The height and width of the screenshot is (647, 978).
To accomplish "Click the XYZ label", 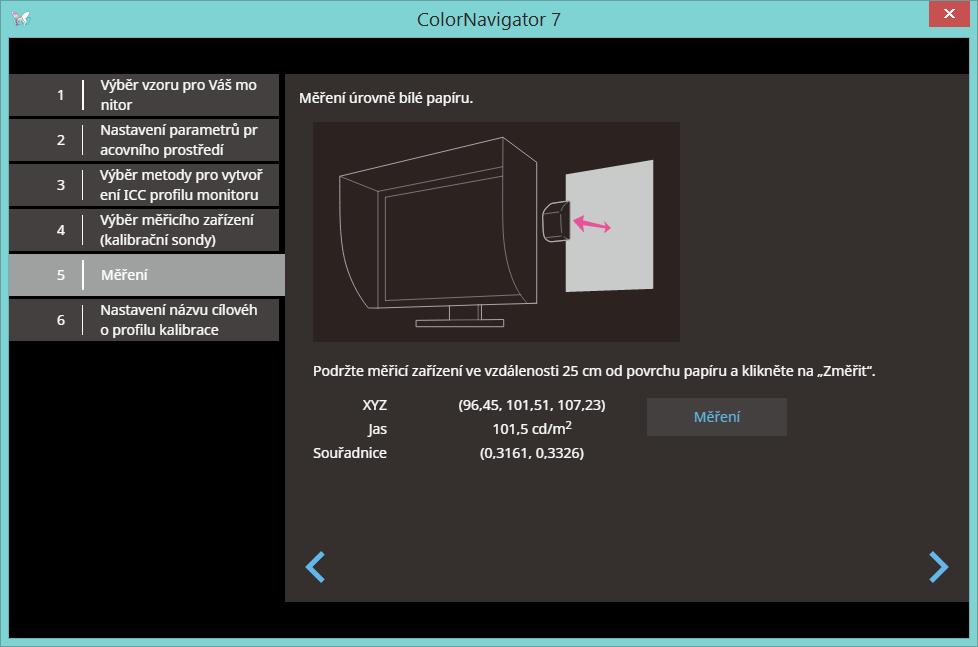I will pos(375,405).
